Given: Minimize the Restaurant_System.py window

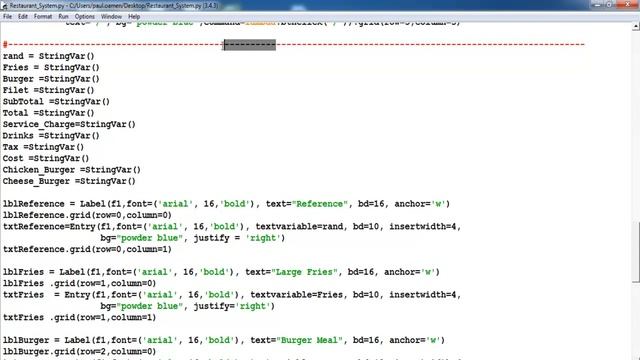Looking at the screenshot, I should (x=598, y=4).
